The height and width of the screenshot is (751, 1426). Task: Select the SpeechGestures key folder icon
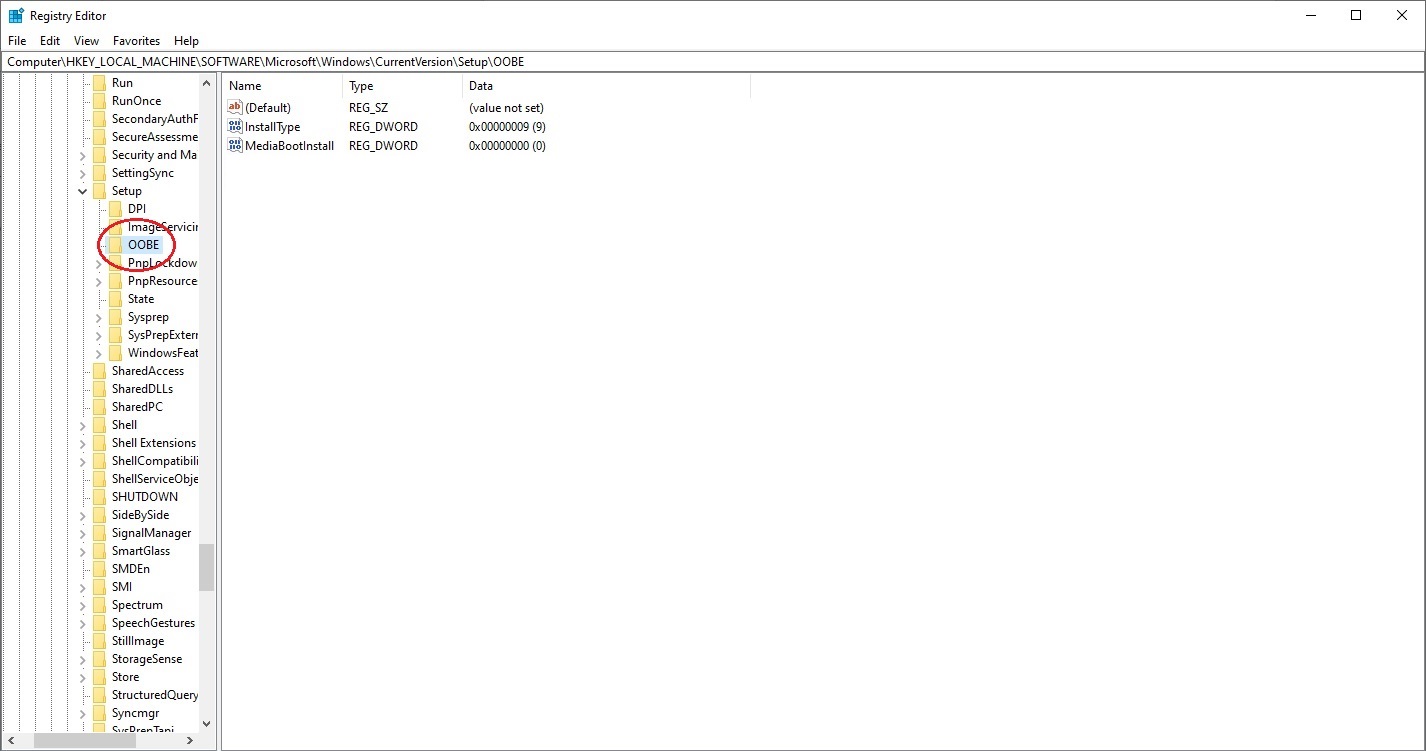(x=99, y=623)
